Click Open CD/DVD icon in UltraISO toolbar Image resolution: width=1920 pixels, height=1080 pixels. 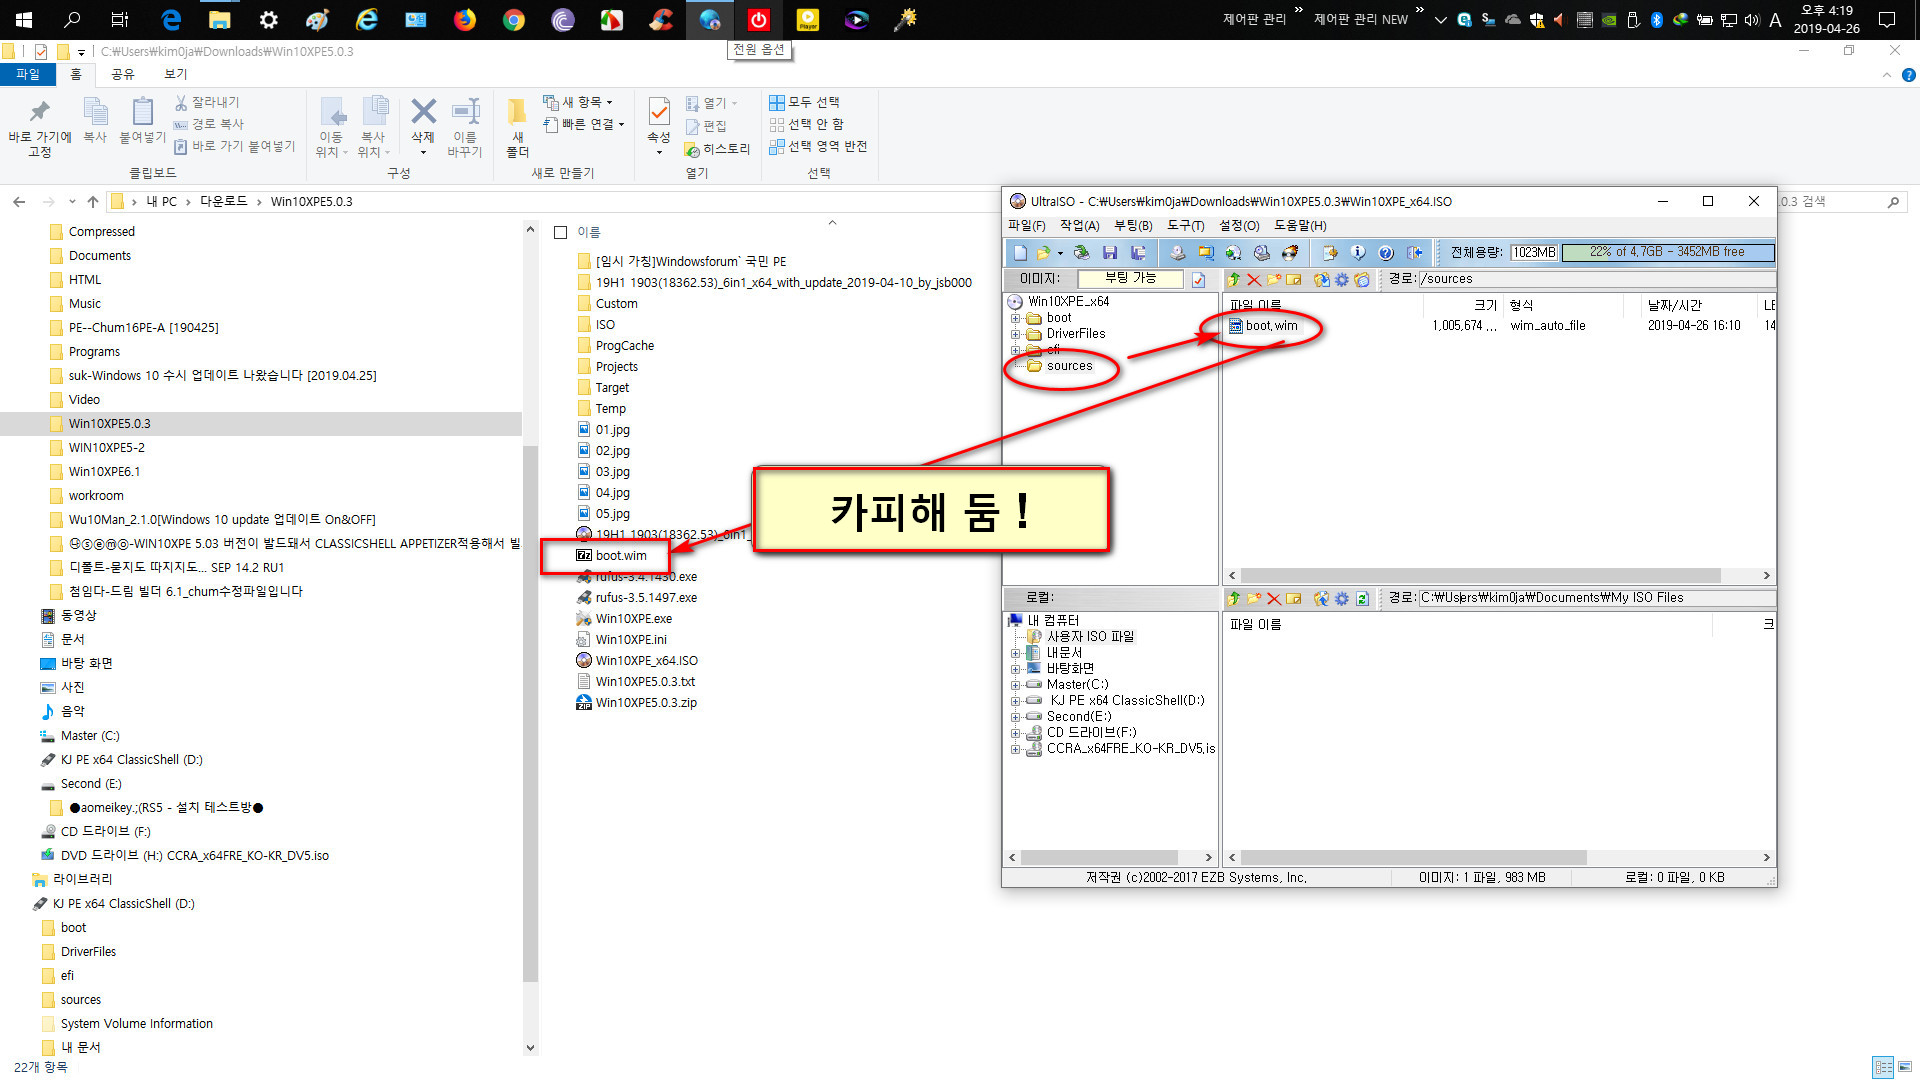coord(1082,252)
